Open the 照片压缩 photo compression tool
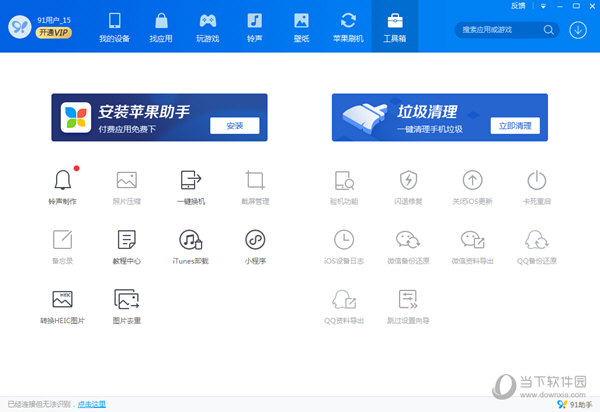The image size is (600, 412). pos(127,187)
